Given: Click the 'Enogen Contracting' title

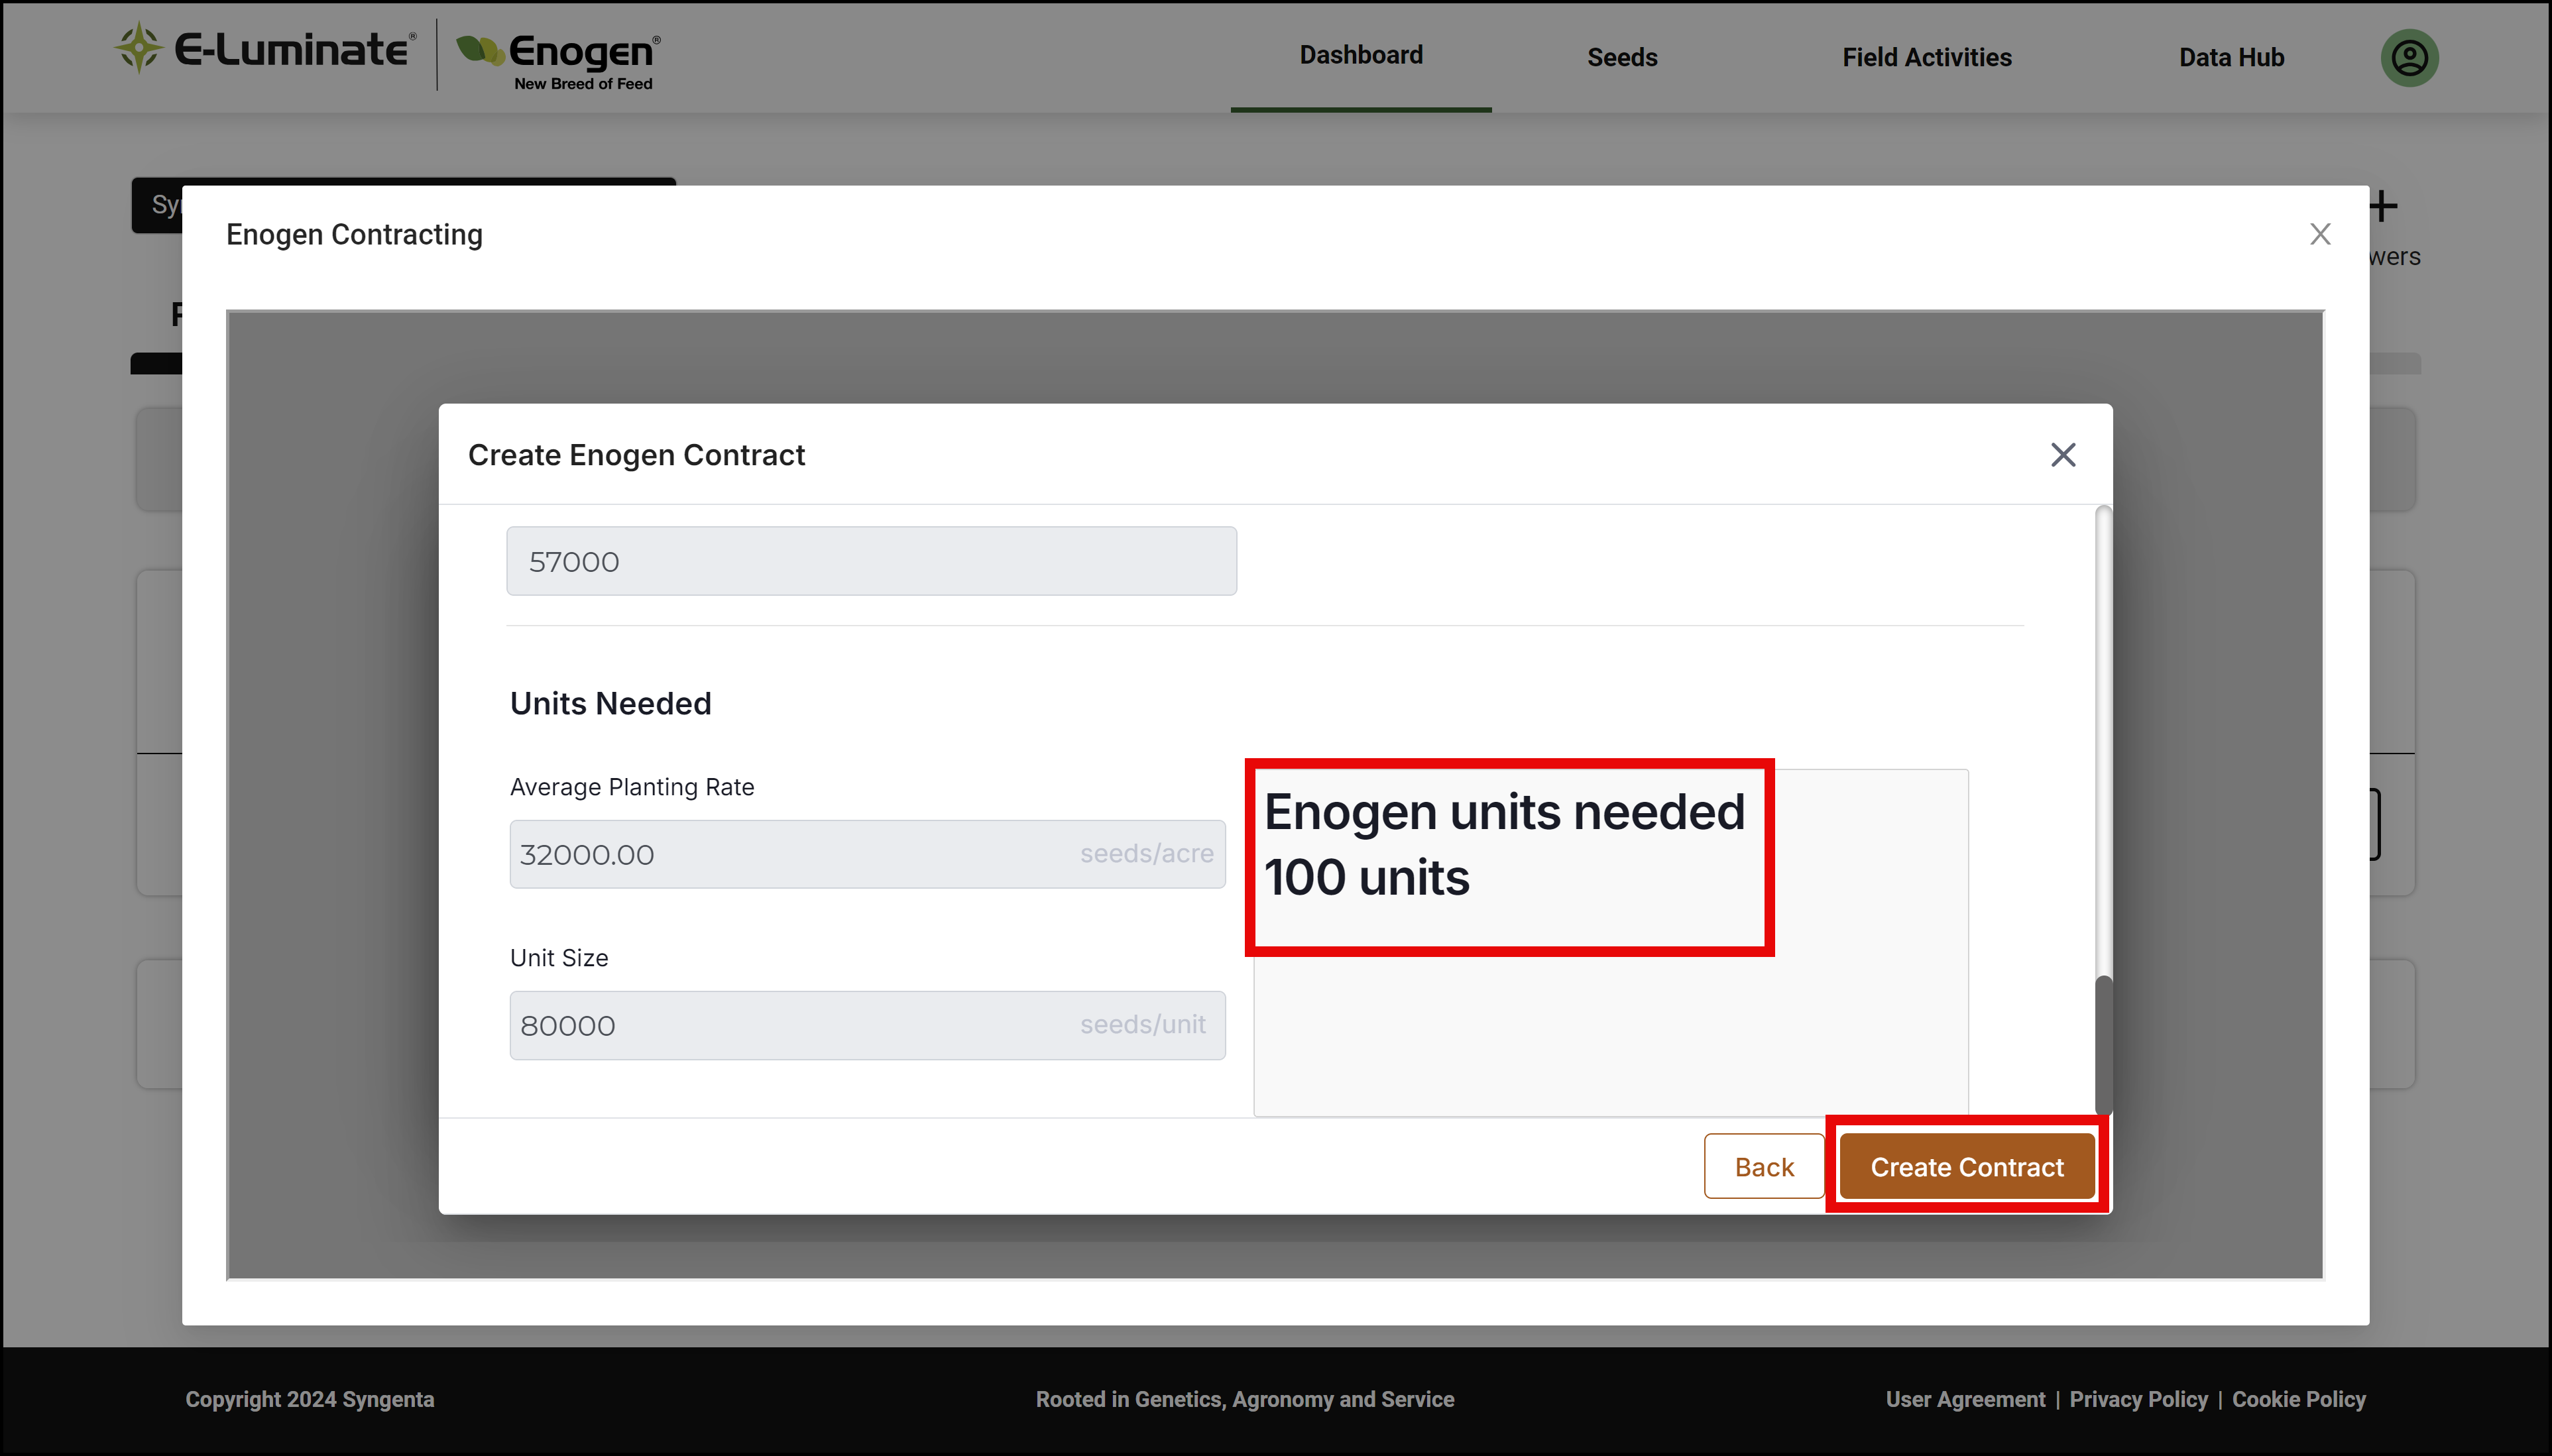Looking at the screenshot, I should pos(354,234).
